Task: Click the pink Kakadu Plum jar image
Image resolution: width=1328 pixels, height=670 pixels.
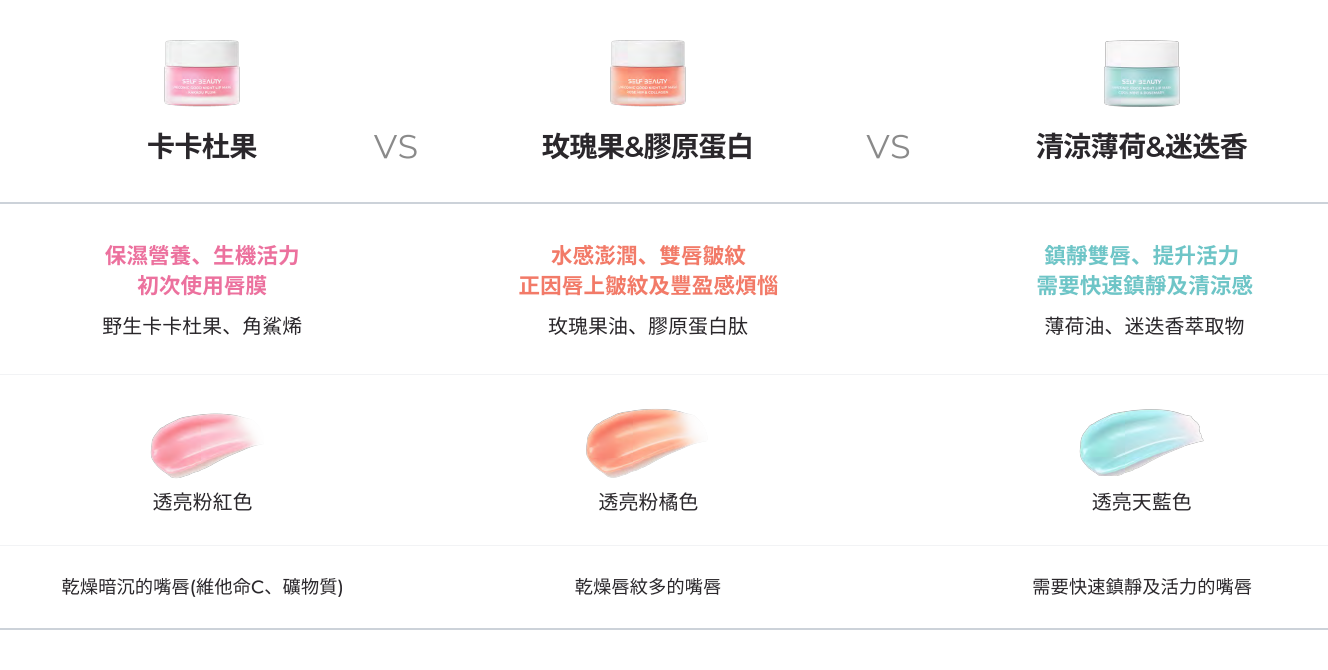Action: point(202,73)
